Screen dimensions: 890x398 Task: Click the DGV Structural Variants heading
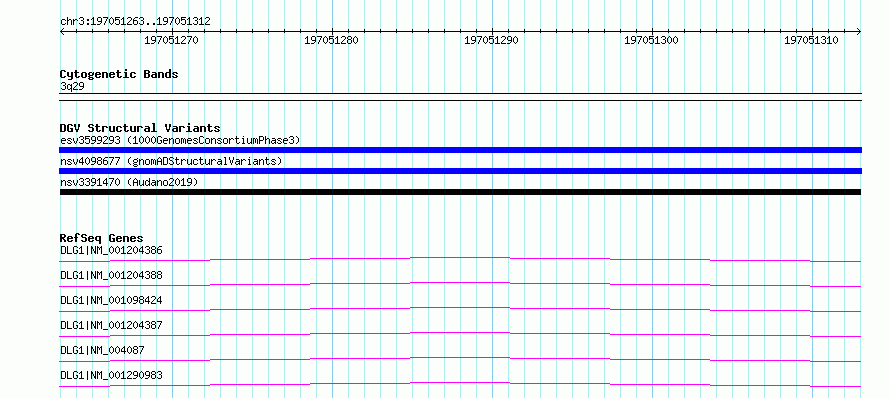coord(140,128)
